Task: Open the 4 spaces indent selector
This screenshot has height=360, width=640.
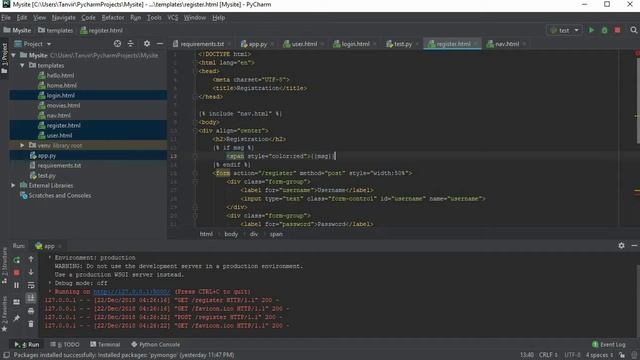Action: (600, 355)
